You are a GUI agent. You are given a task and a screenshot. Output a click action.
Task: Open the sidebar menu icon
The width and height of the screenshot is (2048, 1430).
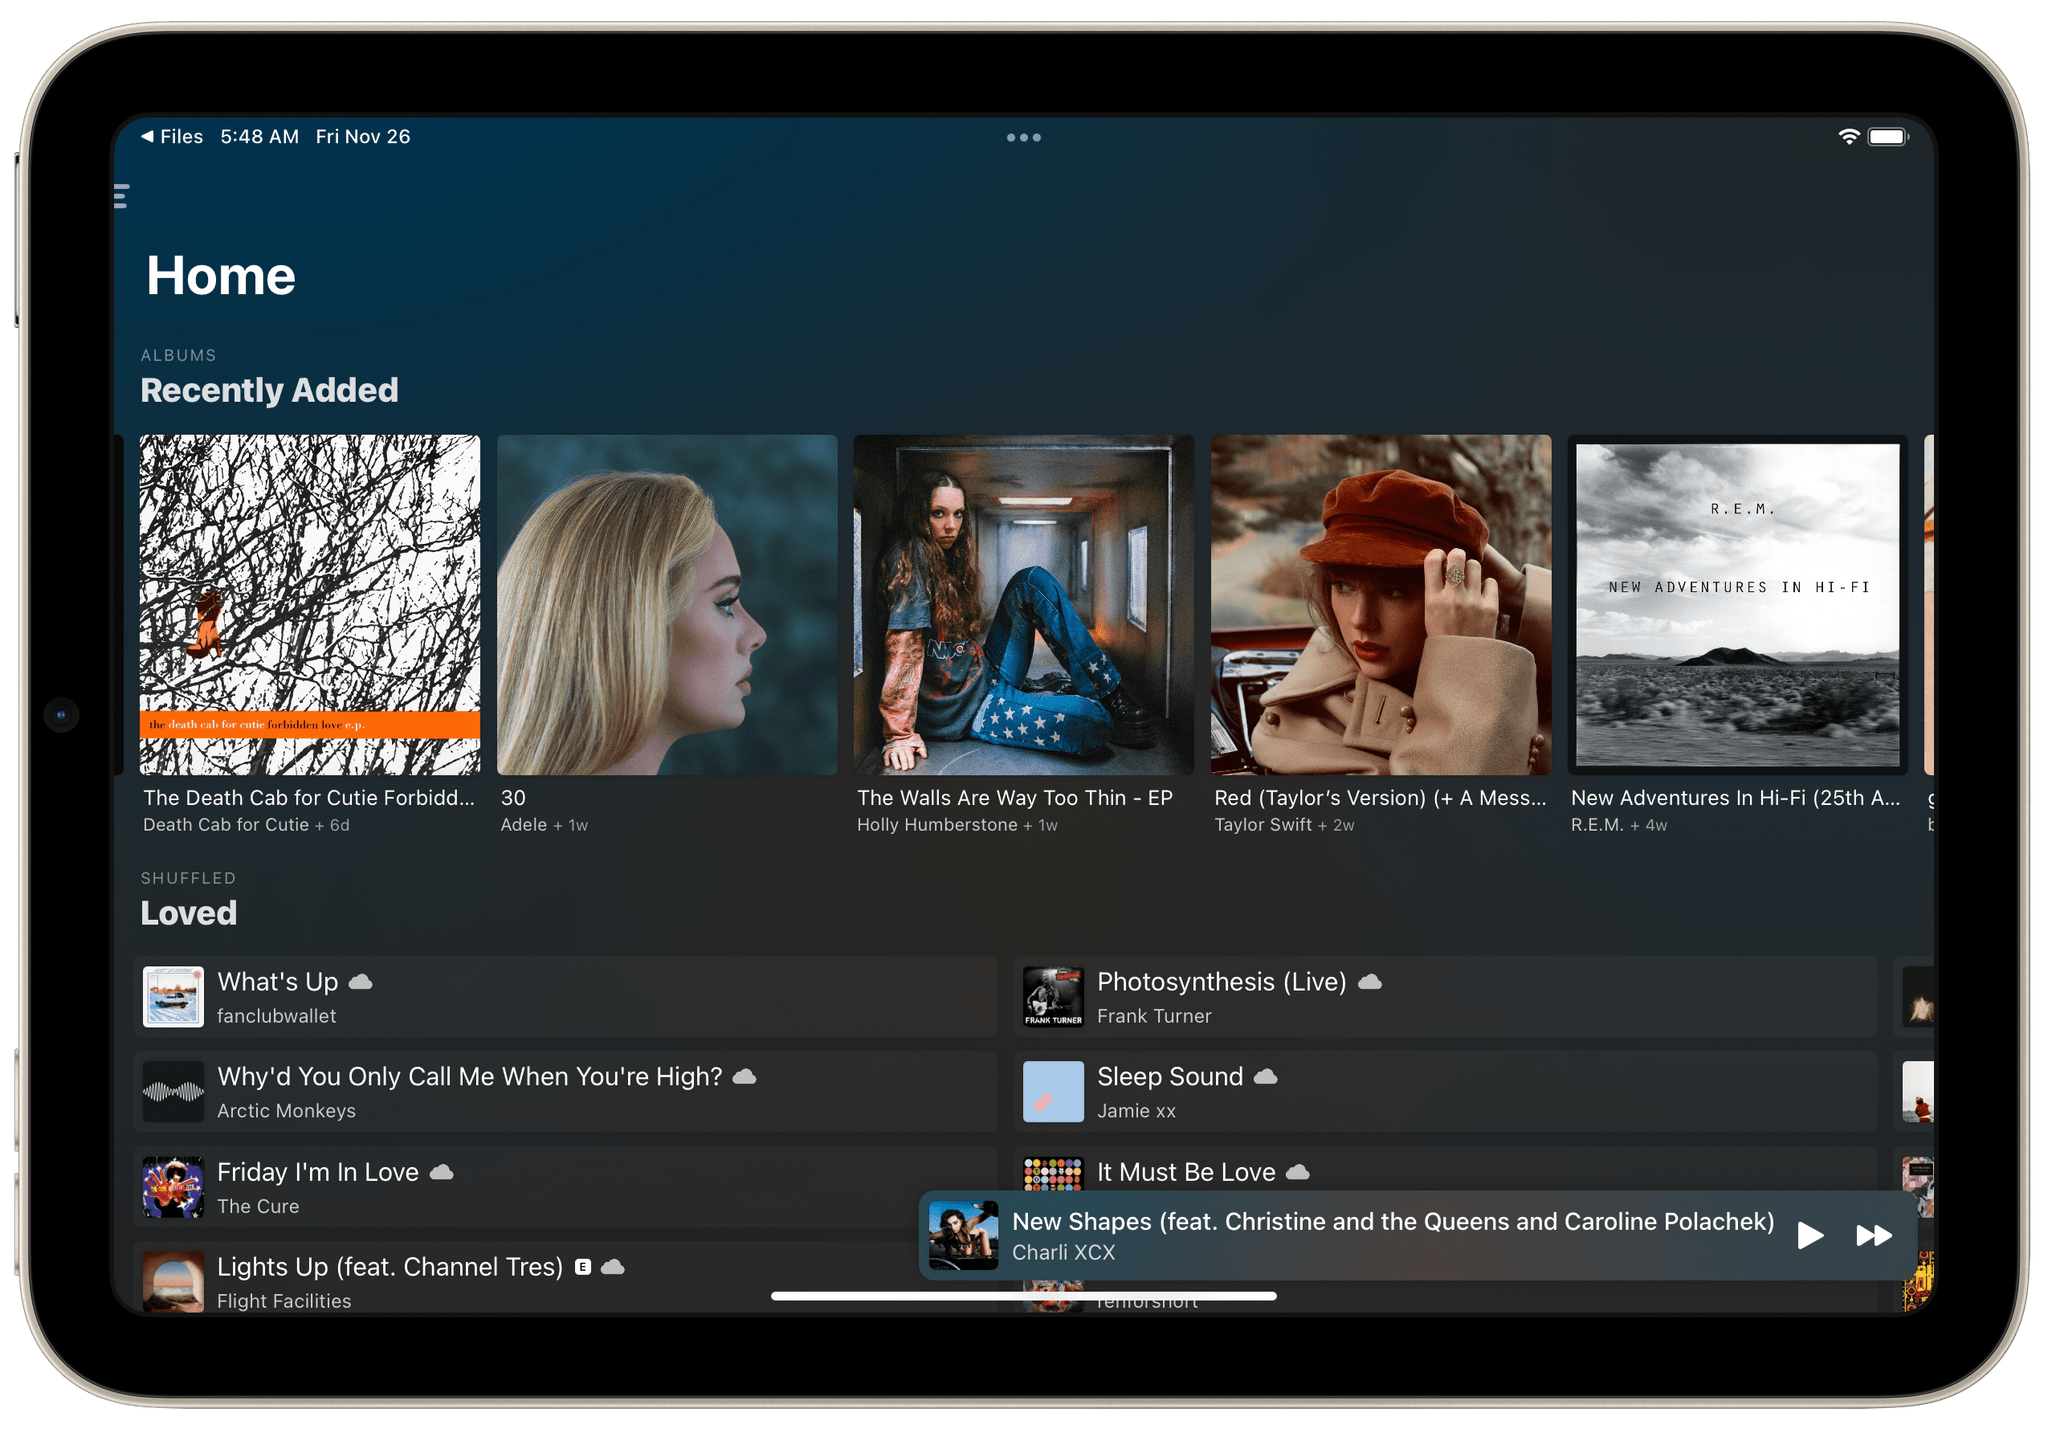pyautogui.click(x=121, y=196)
